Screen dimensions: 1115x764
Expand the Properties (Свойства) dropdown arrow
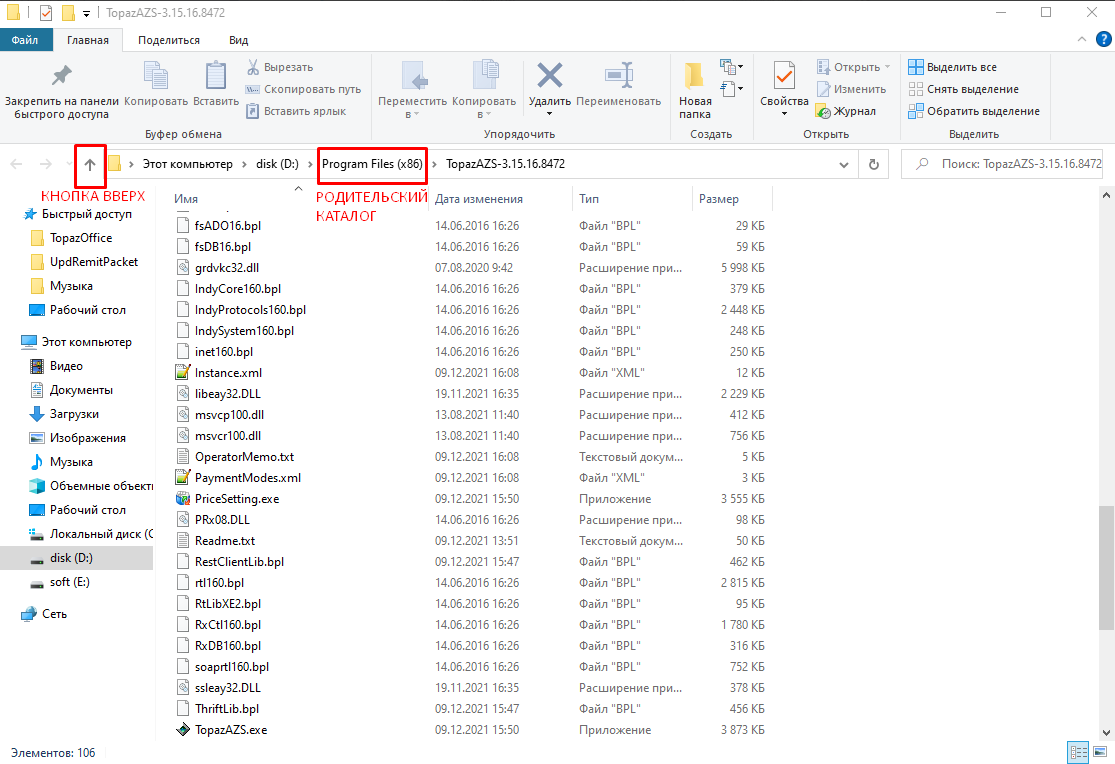pos(784,114)
